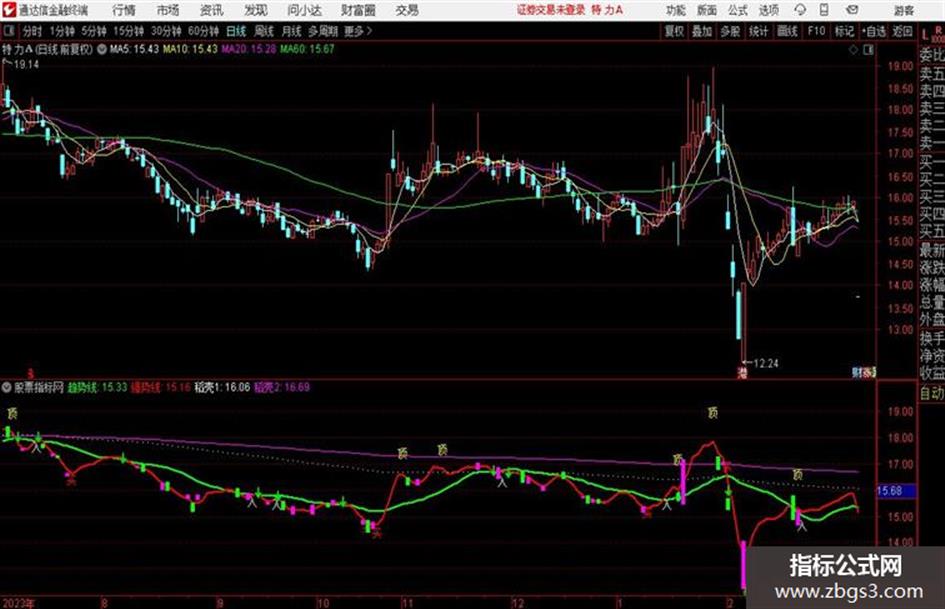Click the 游客 user label
Screen dimensions: 945x609
pyautogui.click(x=903, y=10)
